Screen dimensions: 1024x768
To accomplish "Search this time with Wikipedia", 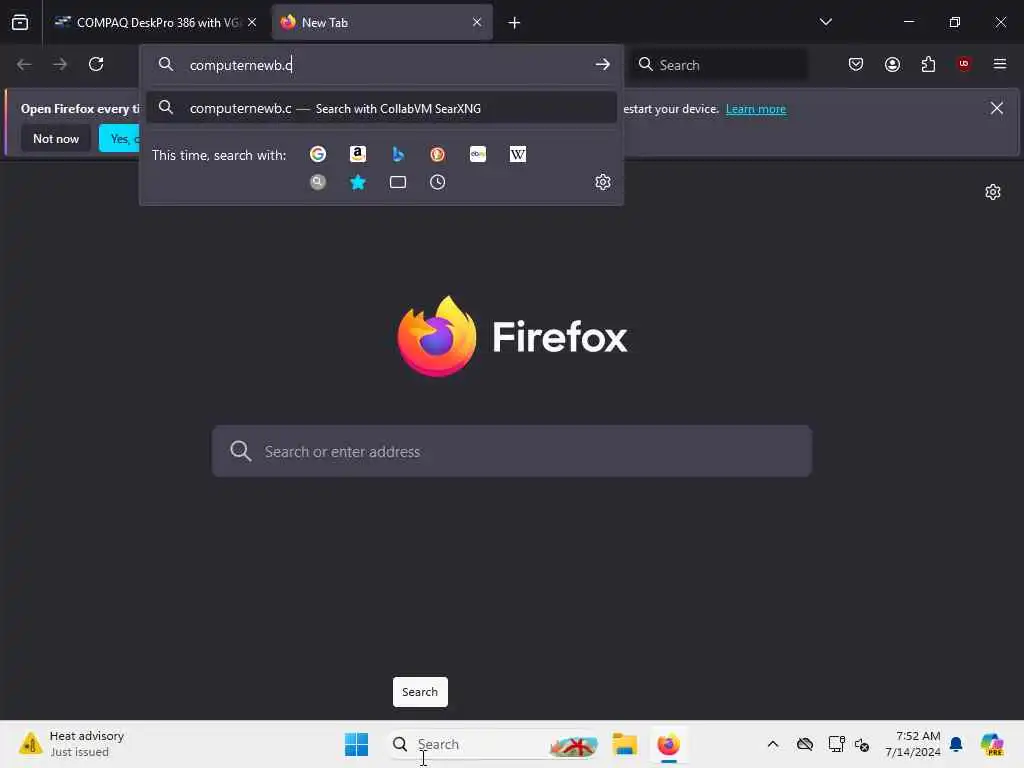I will pos(518,154).
